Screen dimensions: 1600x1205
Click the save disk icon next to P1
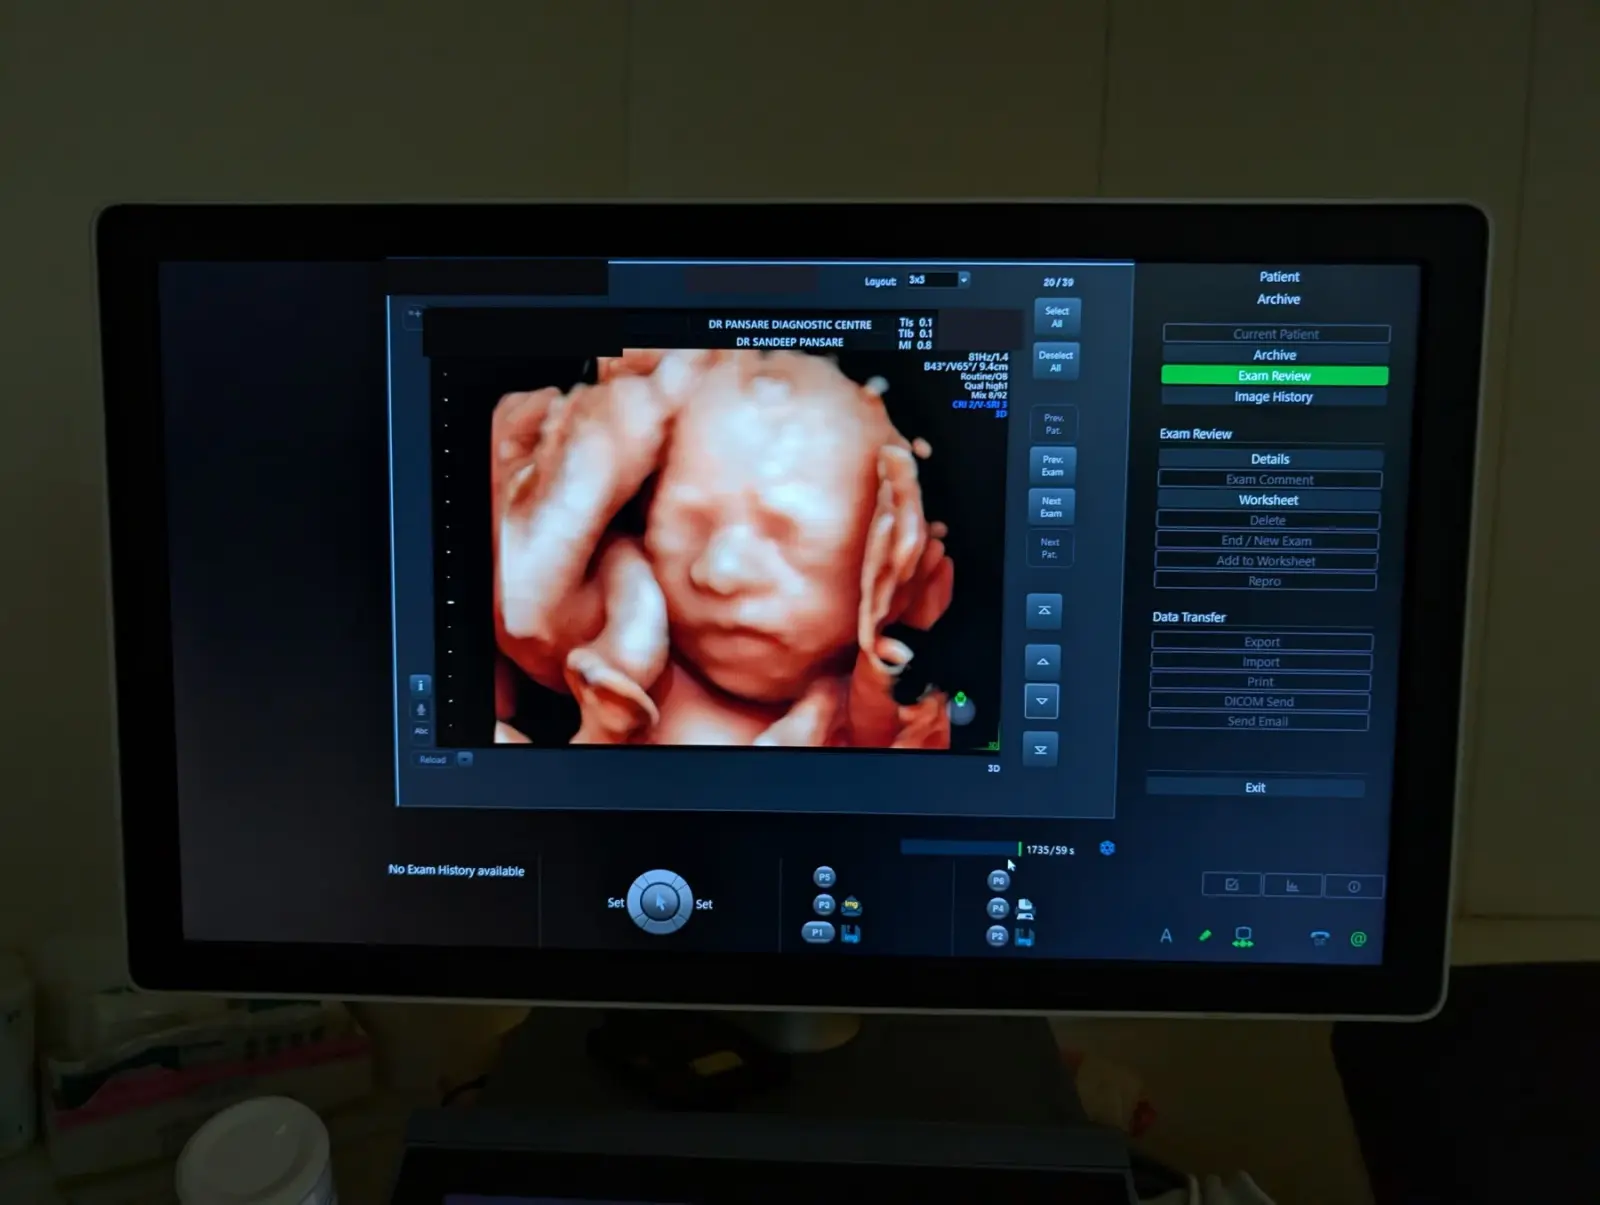[x=850, y=934]
